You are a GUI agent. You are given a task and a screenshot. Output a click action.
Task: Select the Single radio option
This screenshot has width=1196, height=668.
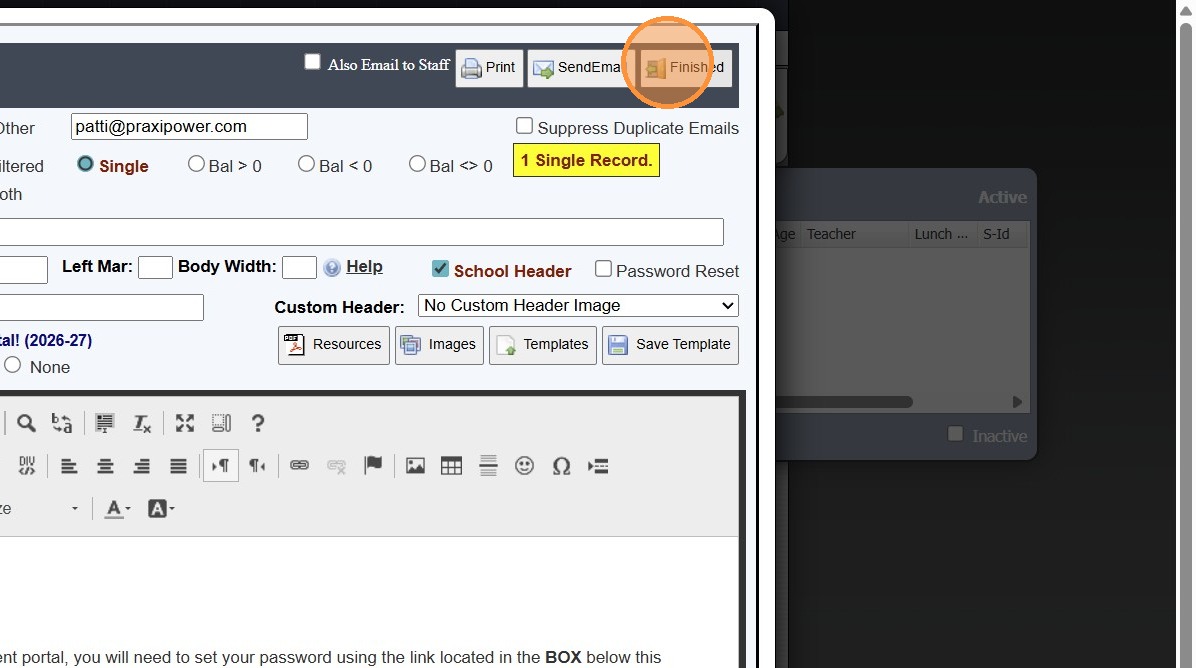point(85,164)
